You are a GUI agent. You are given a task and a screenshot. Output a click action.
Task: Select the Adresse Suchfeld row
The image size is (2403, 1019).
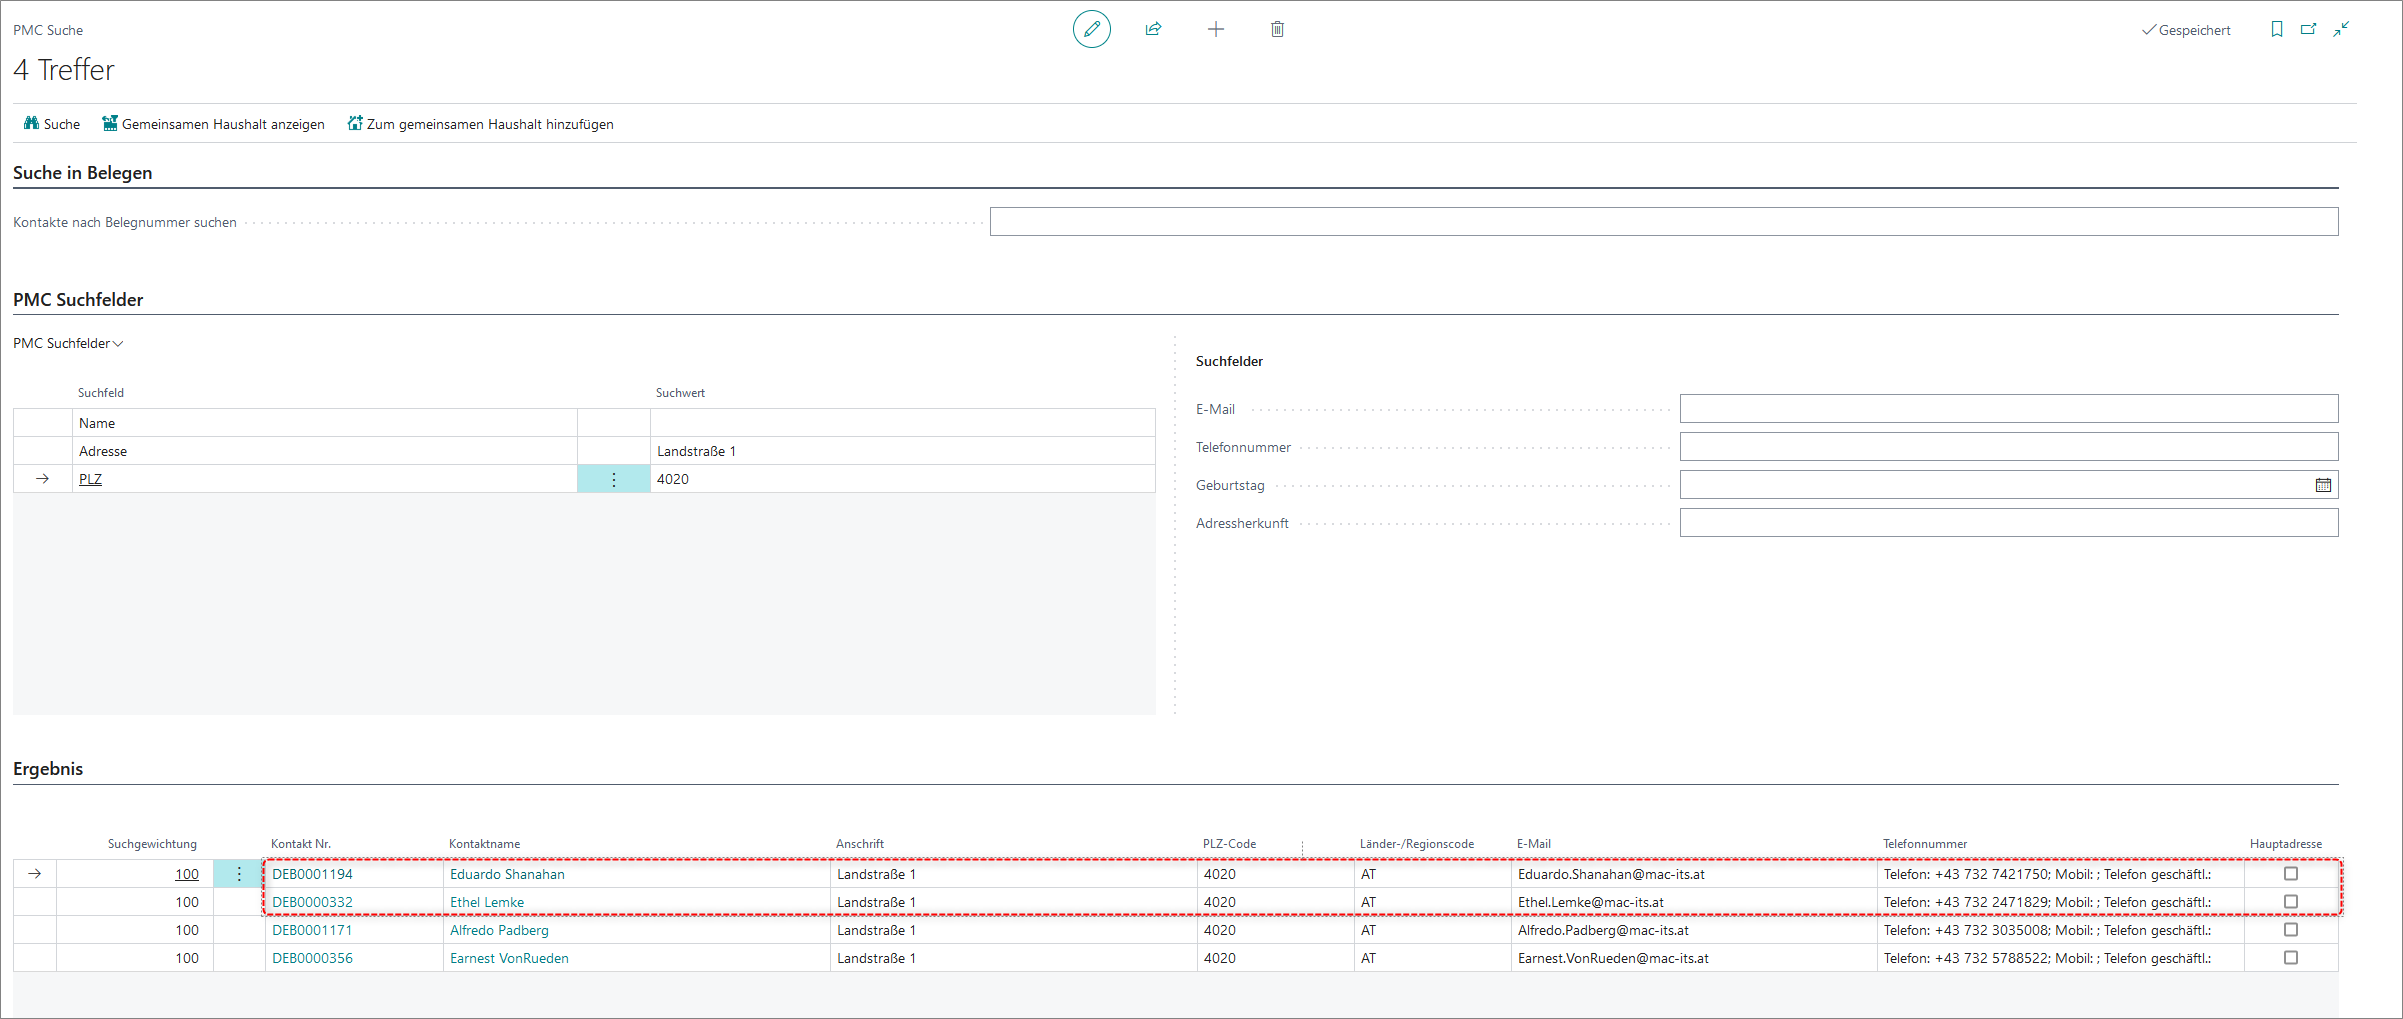pyautogui.click(x=325, y=451)
